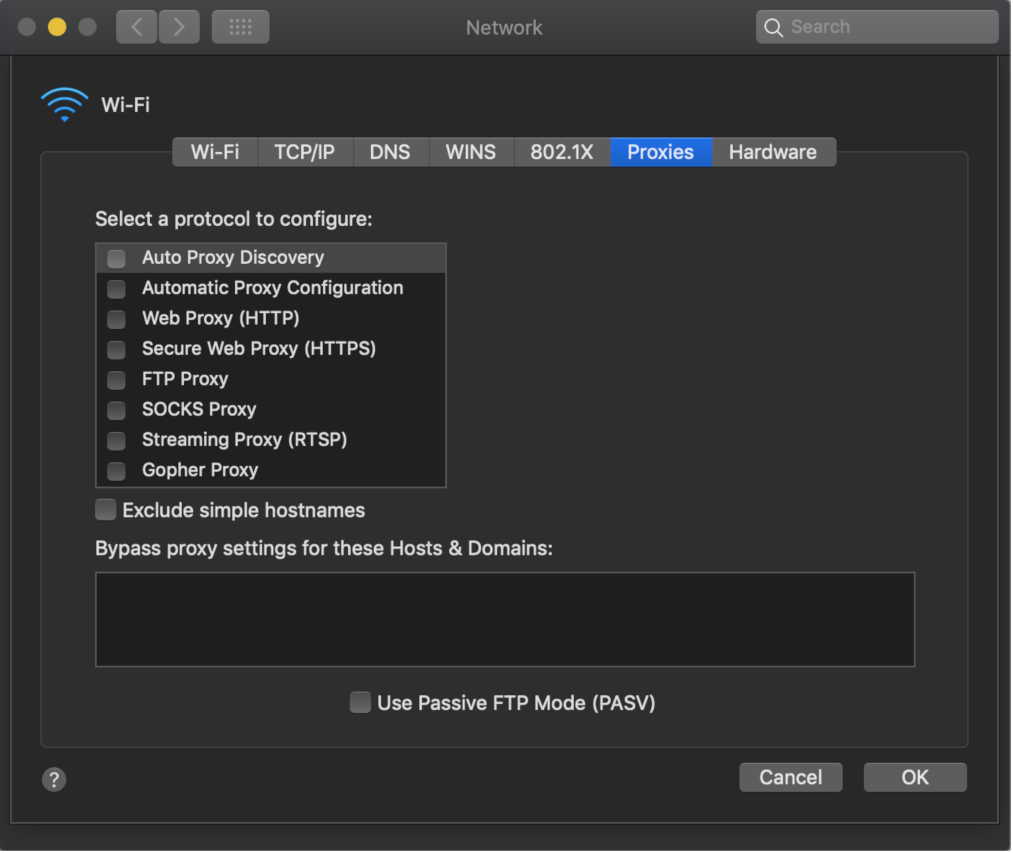Switch to the Hardware tab

[x=773, y=153]
